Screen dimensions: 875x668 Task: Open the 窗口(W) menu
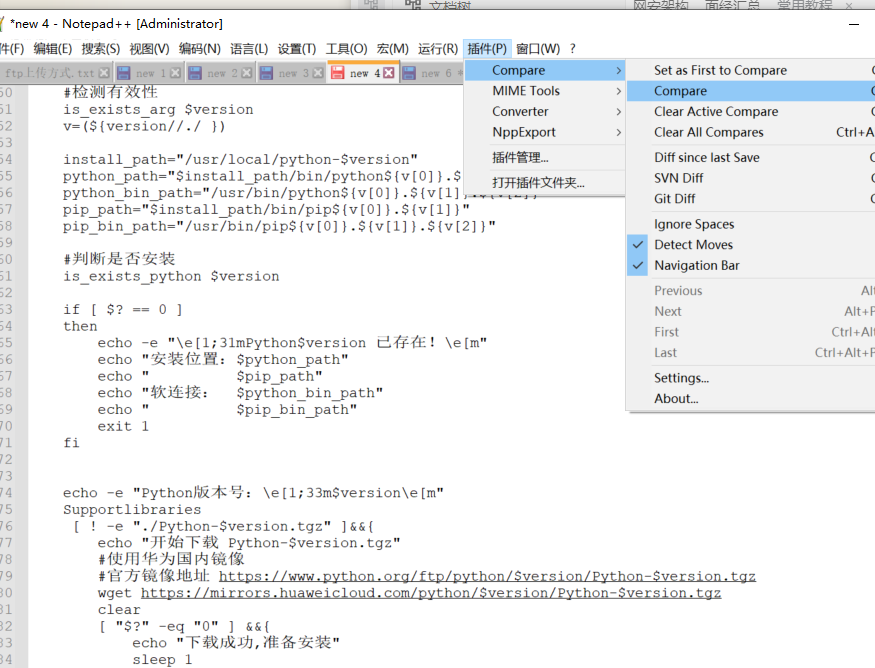tap(540, 48)
